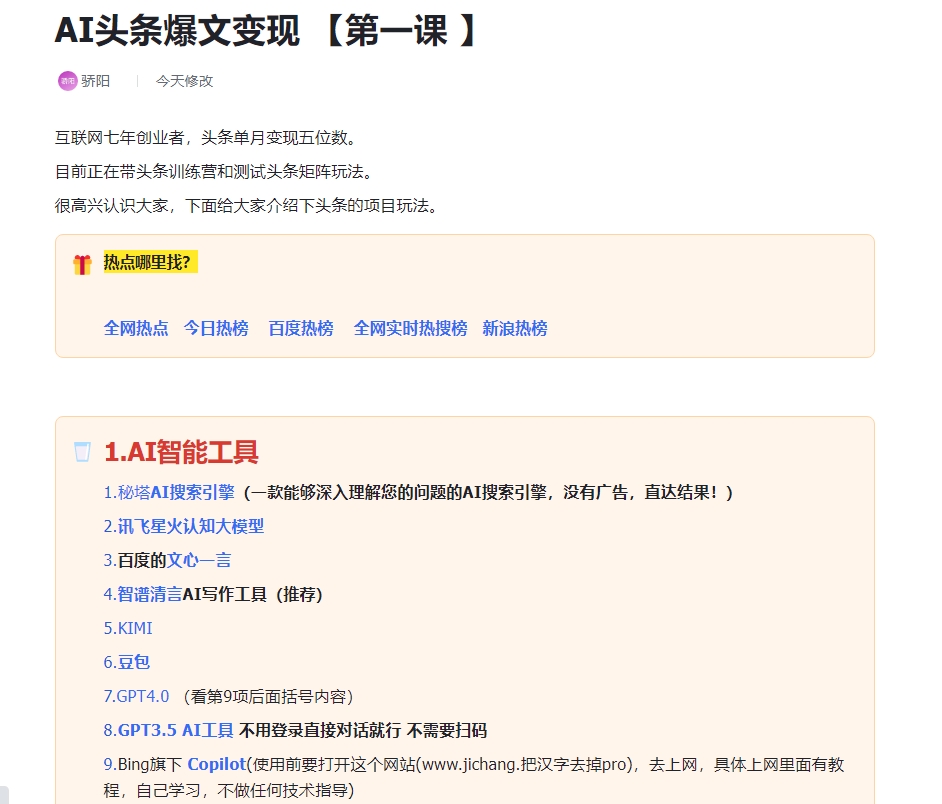Image resolution: width=942 pixels, height=804 pixels.
Task: Open the 7.GPT4.0 link
Action: [136, 696]
